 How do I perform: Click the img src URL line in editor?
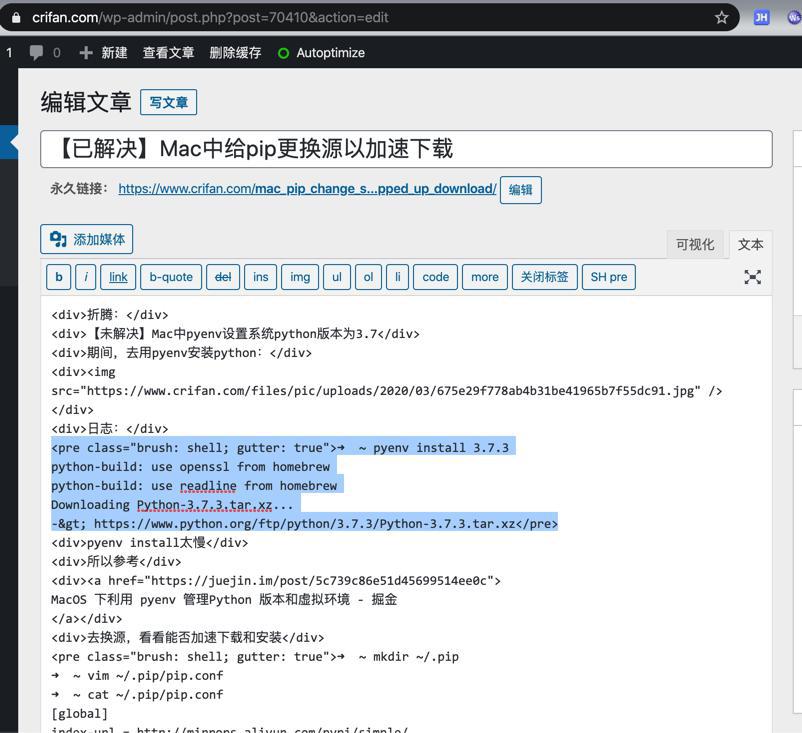pyautogui.click(x=387, y=391)
